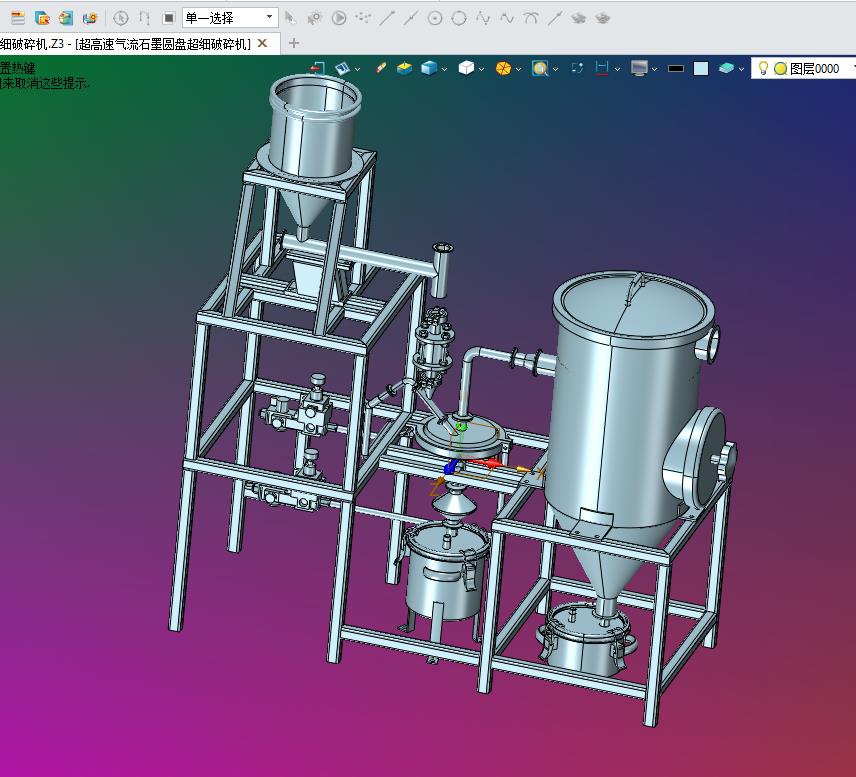The image size is (856, 777).
Task: Click the monitor display settings icon
Action: coord(639,68)
